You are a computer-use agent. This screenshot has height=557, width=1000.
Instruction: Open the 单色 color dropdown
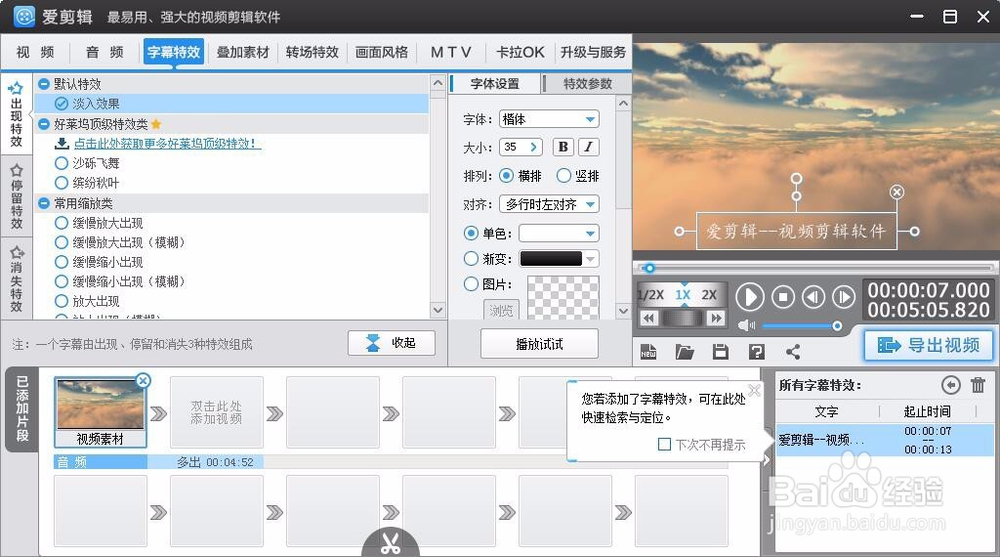(559, 234)
